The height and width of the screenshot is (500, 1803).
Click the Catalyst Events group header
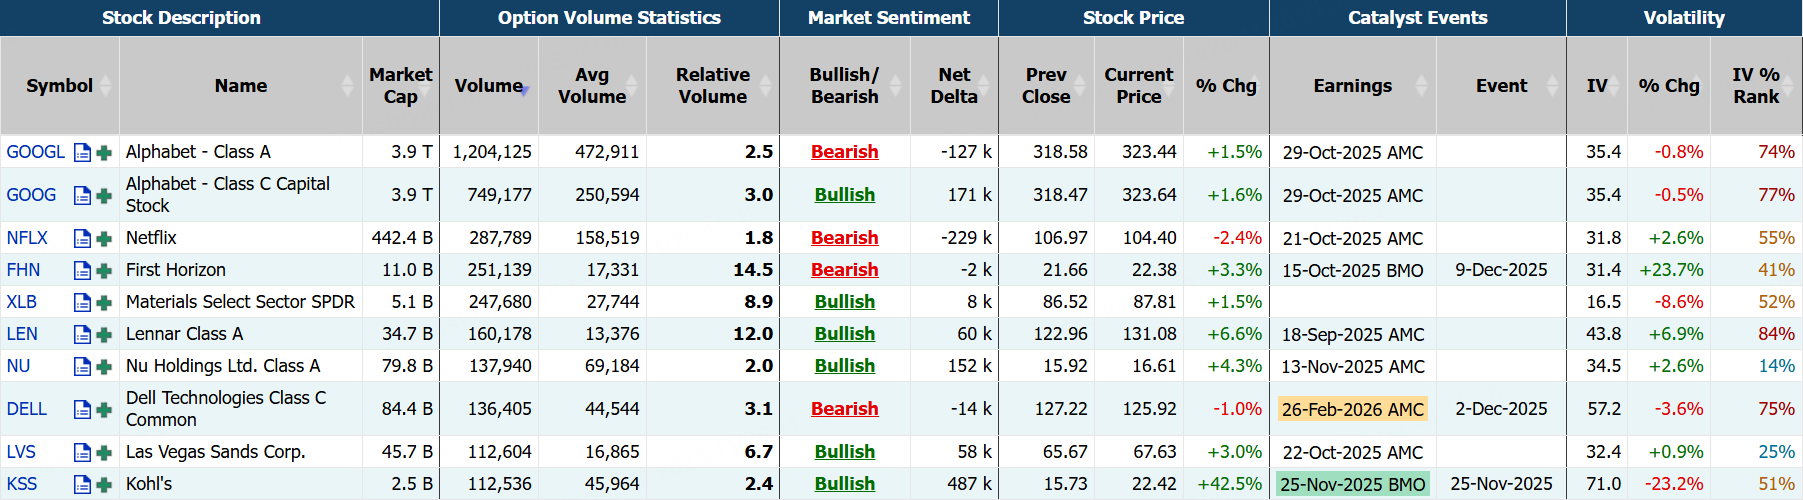pos(1417,18)
